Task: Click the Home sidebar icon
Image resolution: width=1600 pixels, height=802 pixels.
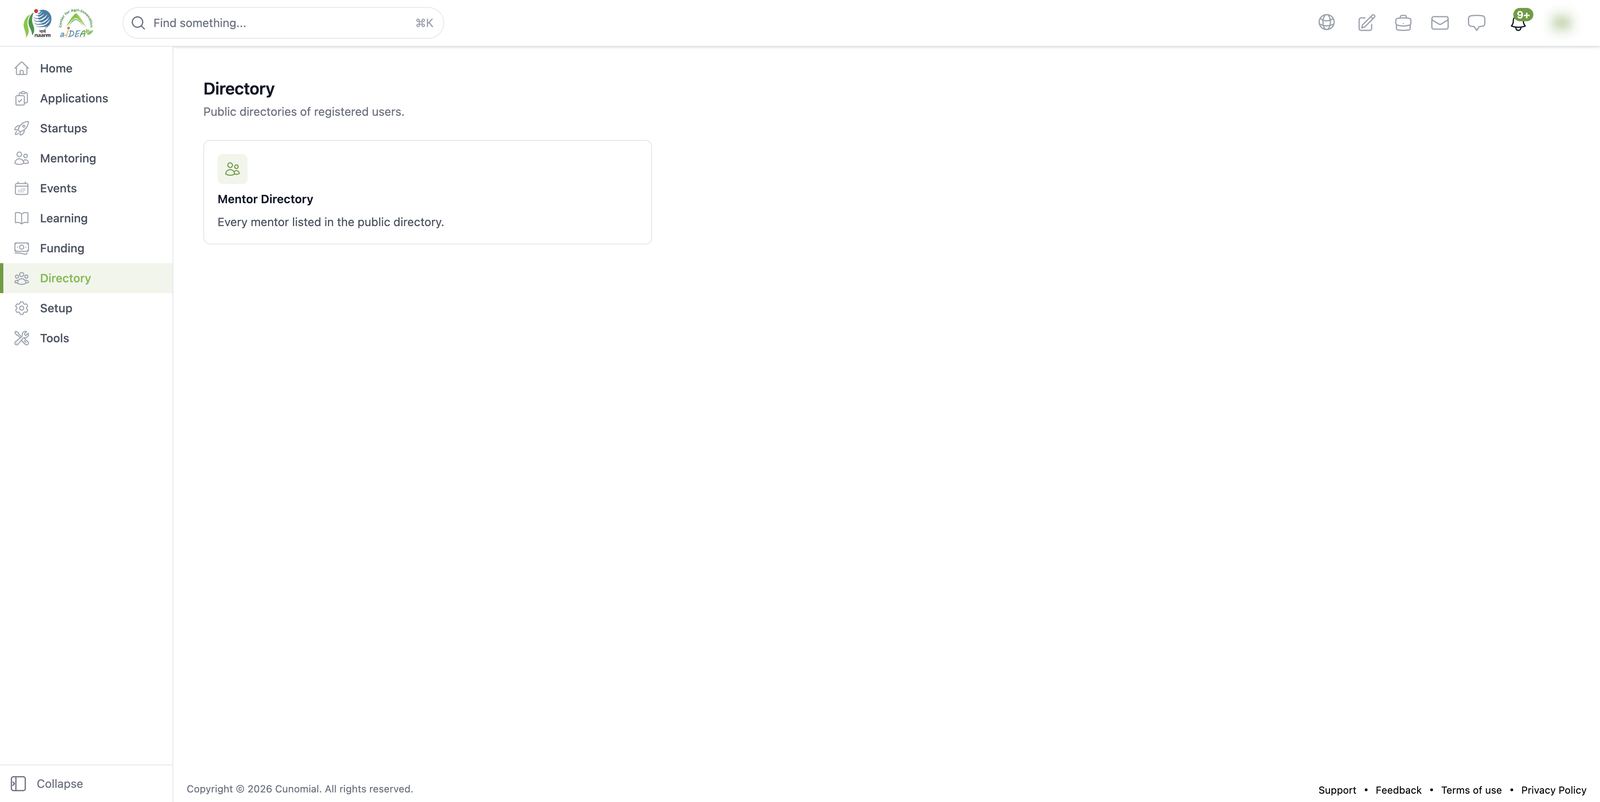Action: point(21,68)
